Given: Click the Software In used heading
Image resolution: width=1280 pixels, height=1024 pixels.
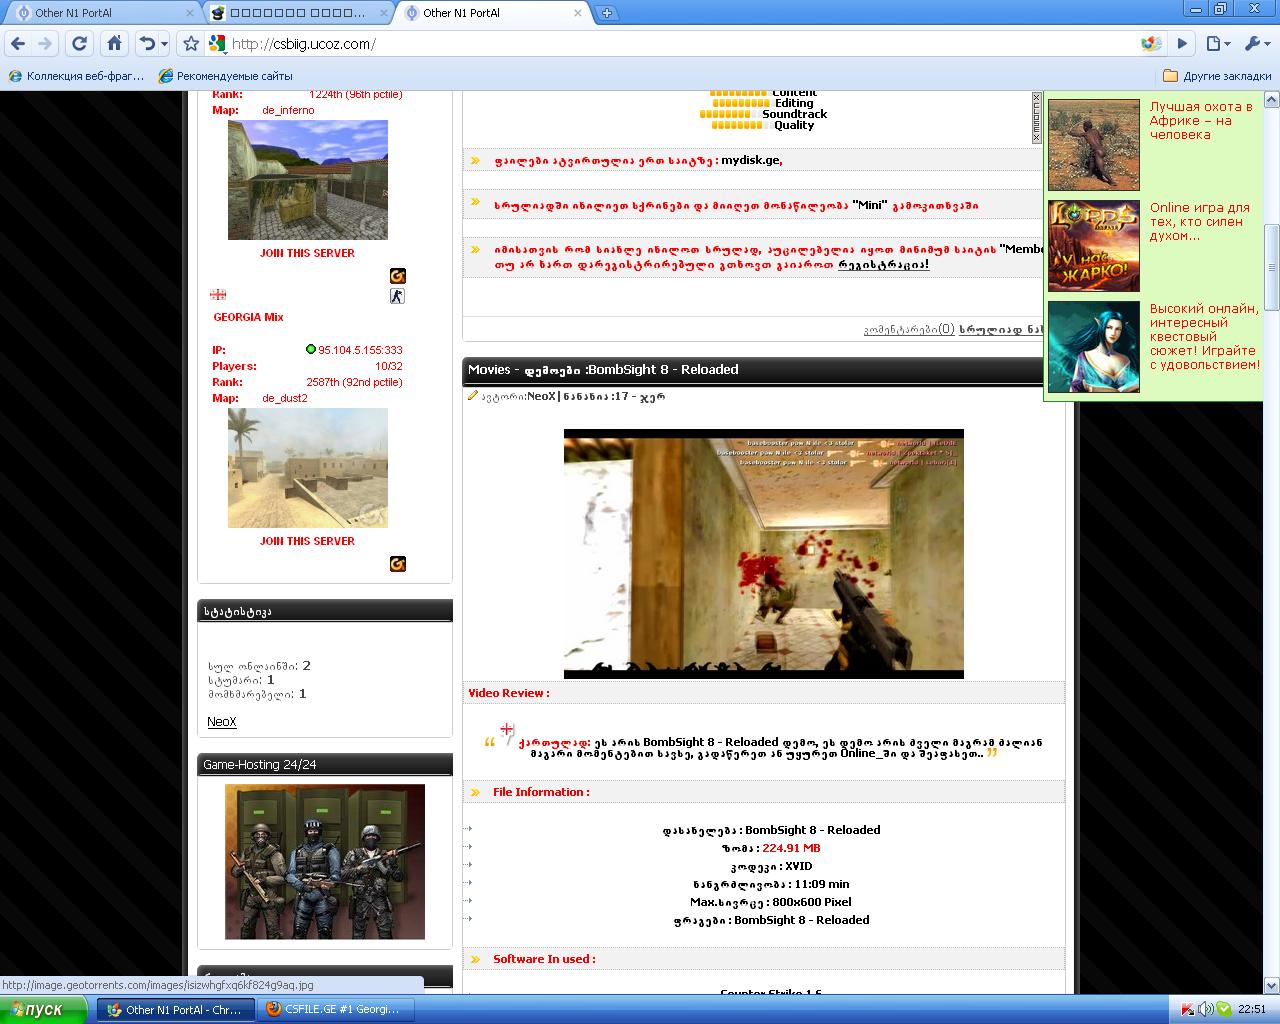Looking at the screenshot, I should [544, 959].
